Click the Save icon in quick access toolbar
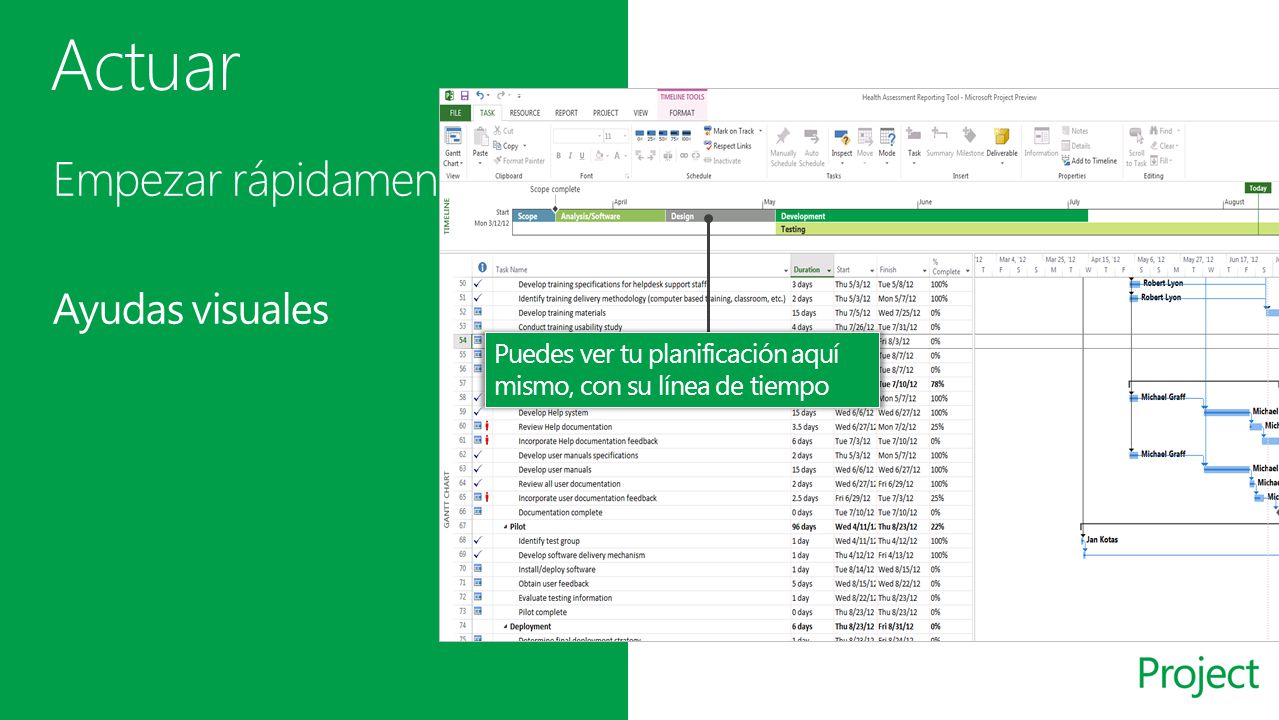This screenshot has width=1279, height=720. 464,96
